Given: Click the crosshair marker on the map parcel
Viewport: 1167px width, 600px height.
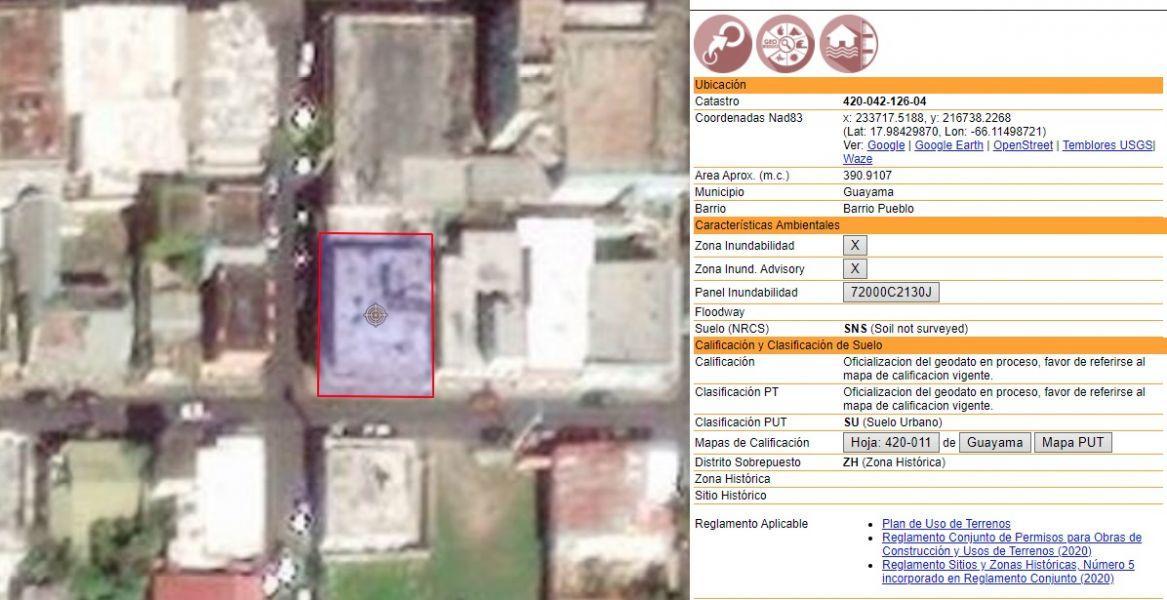Looking at the screenshot, I should (376, 315).
